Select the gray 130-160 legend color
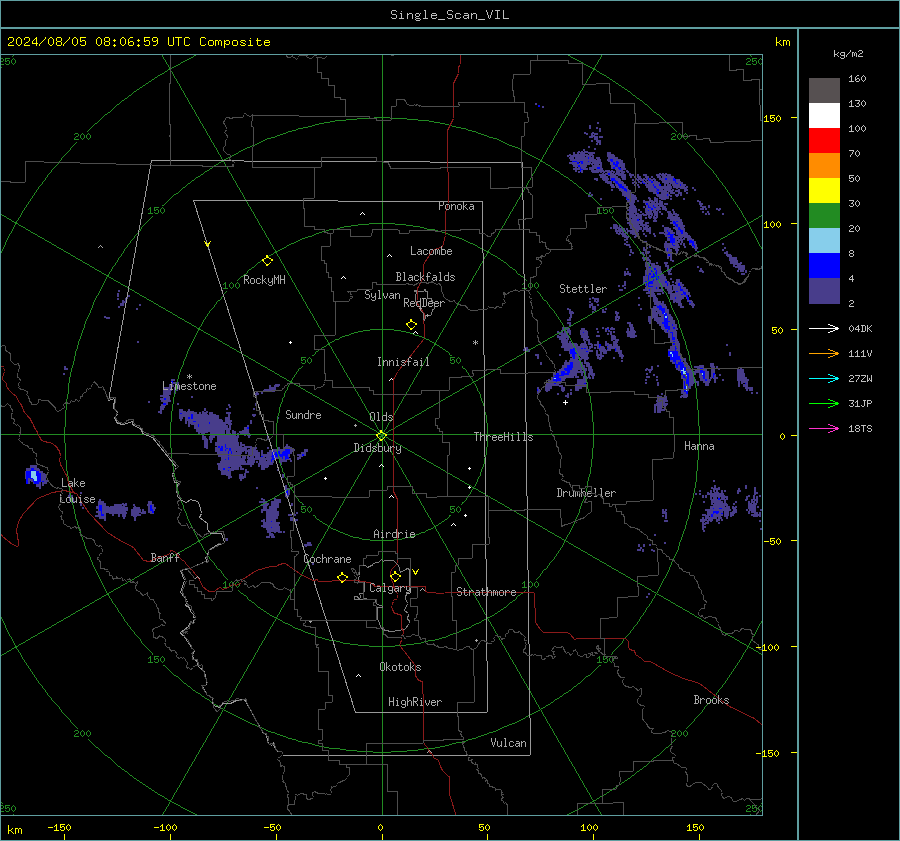 pyautogui.click(x=824, y=91)
